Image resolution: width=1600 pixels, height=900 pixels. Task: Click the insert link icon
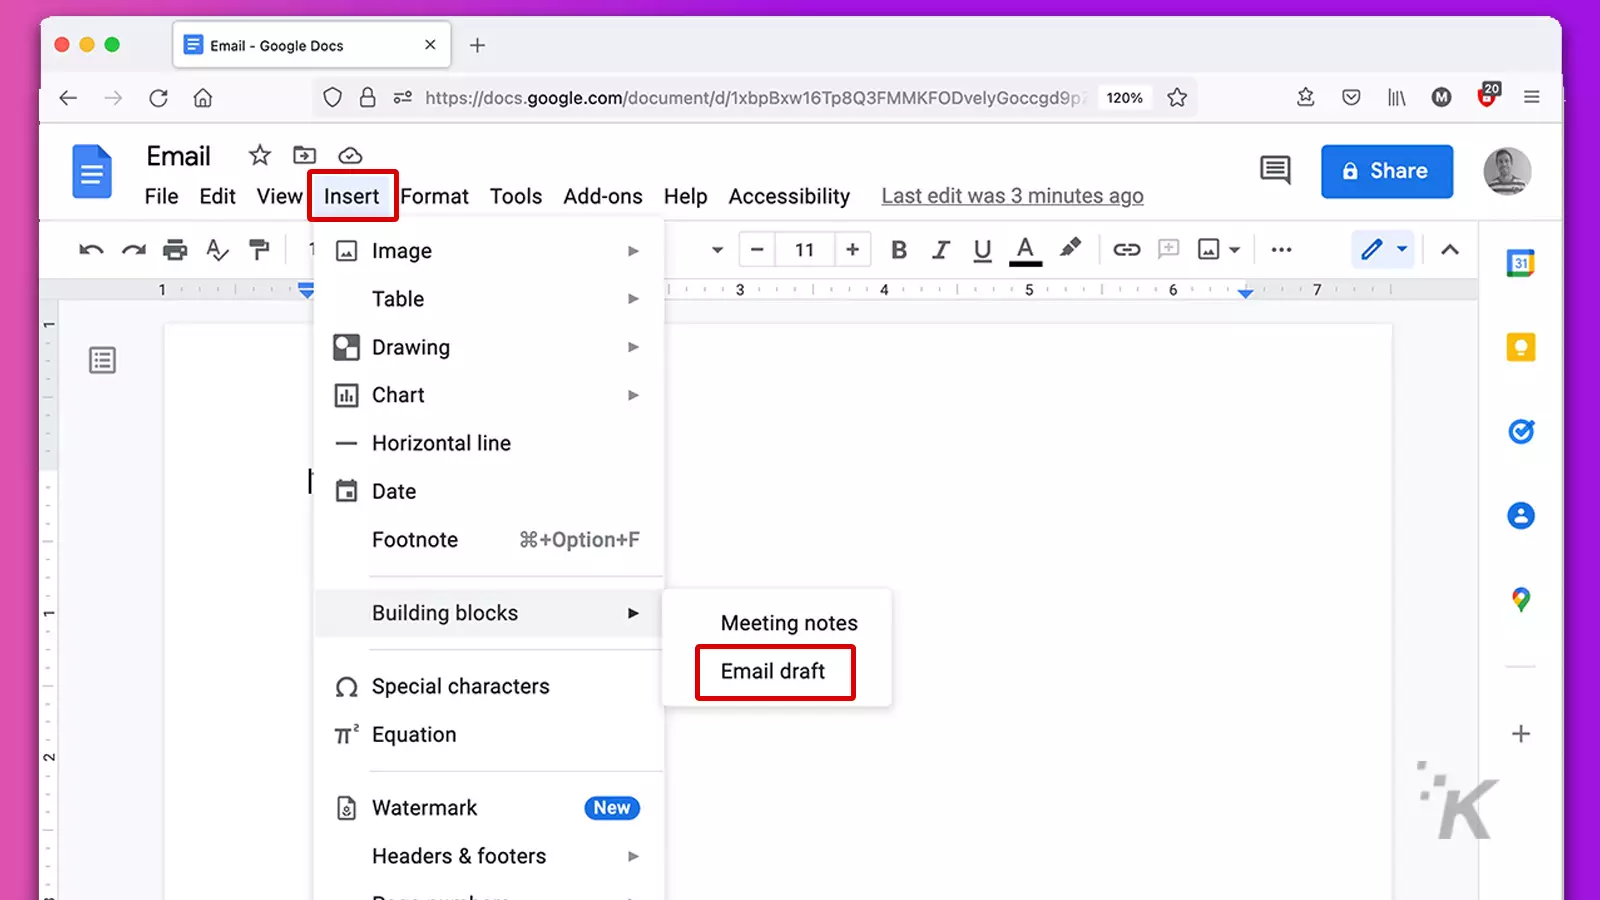pyautogui.click(x=1126, y=250)
